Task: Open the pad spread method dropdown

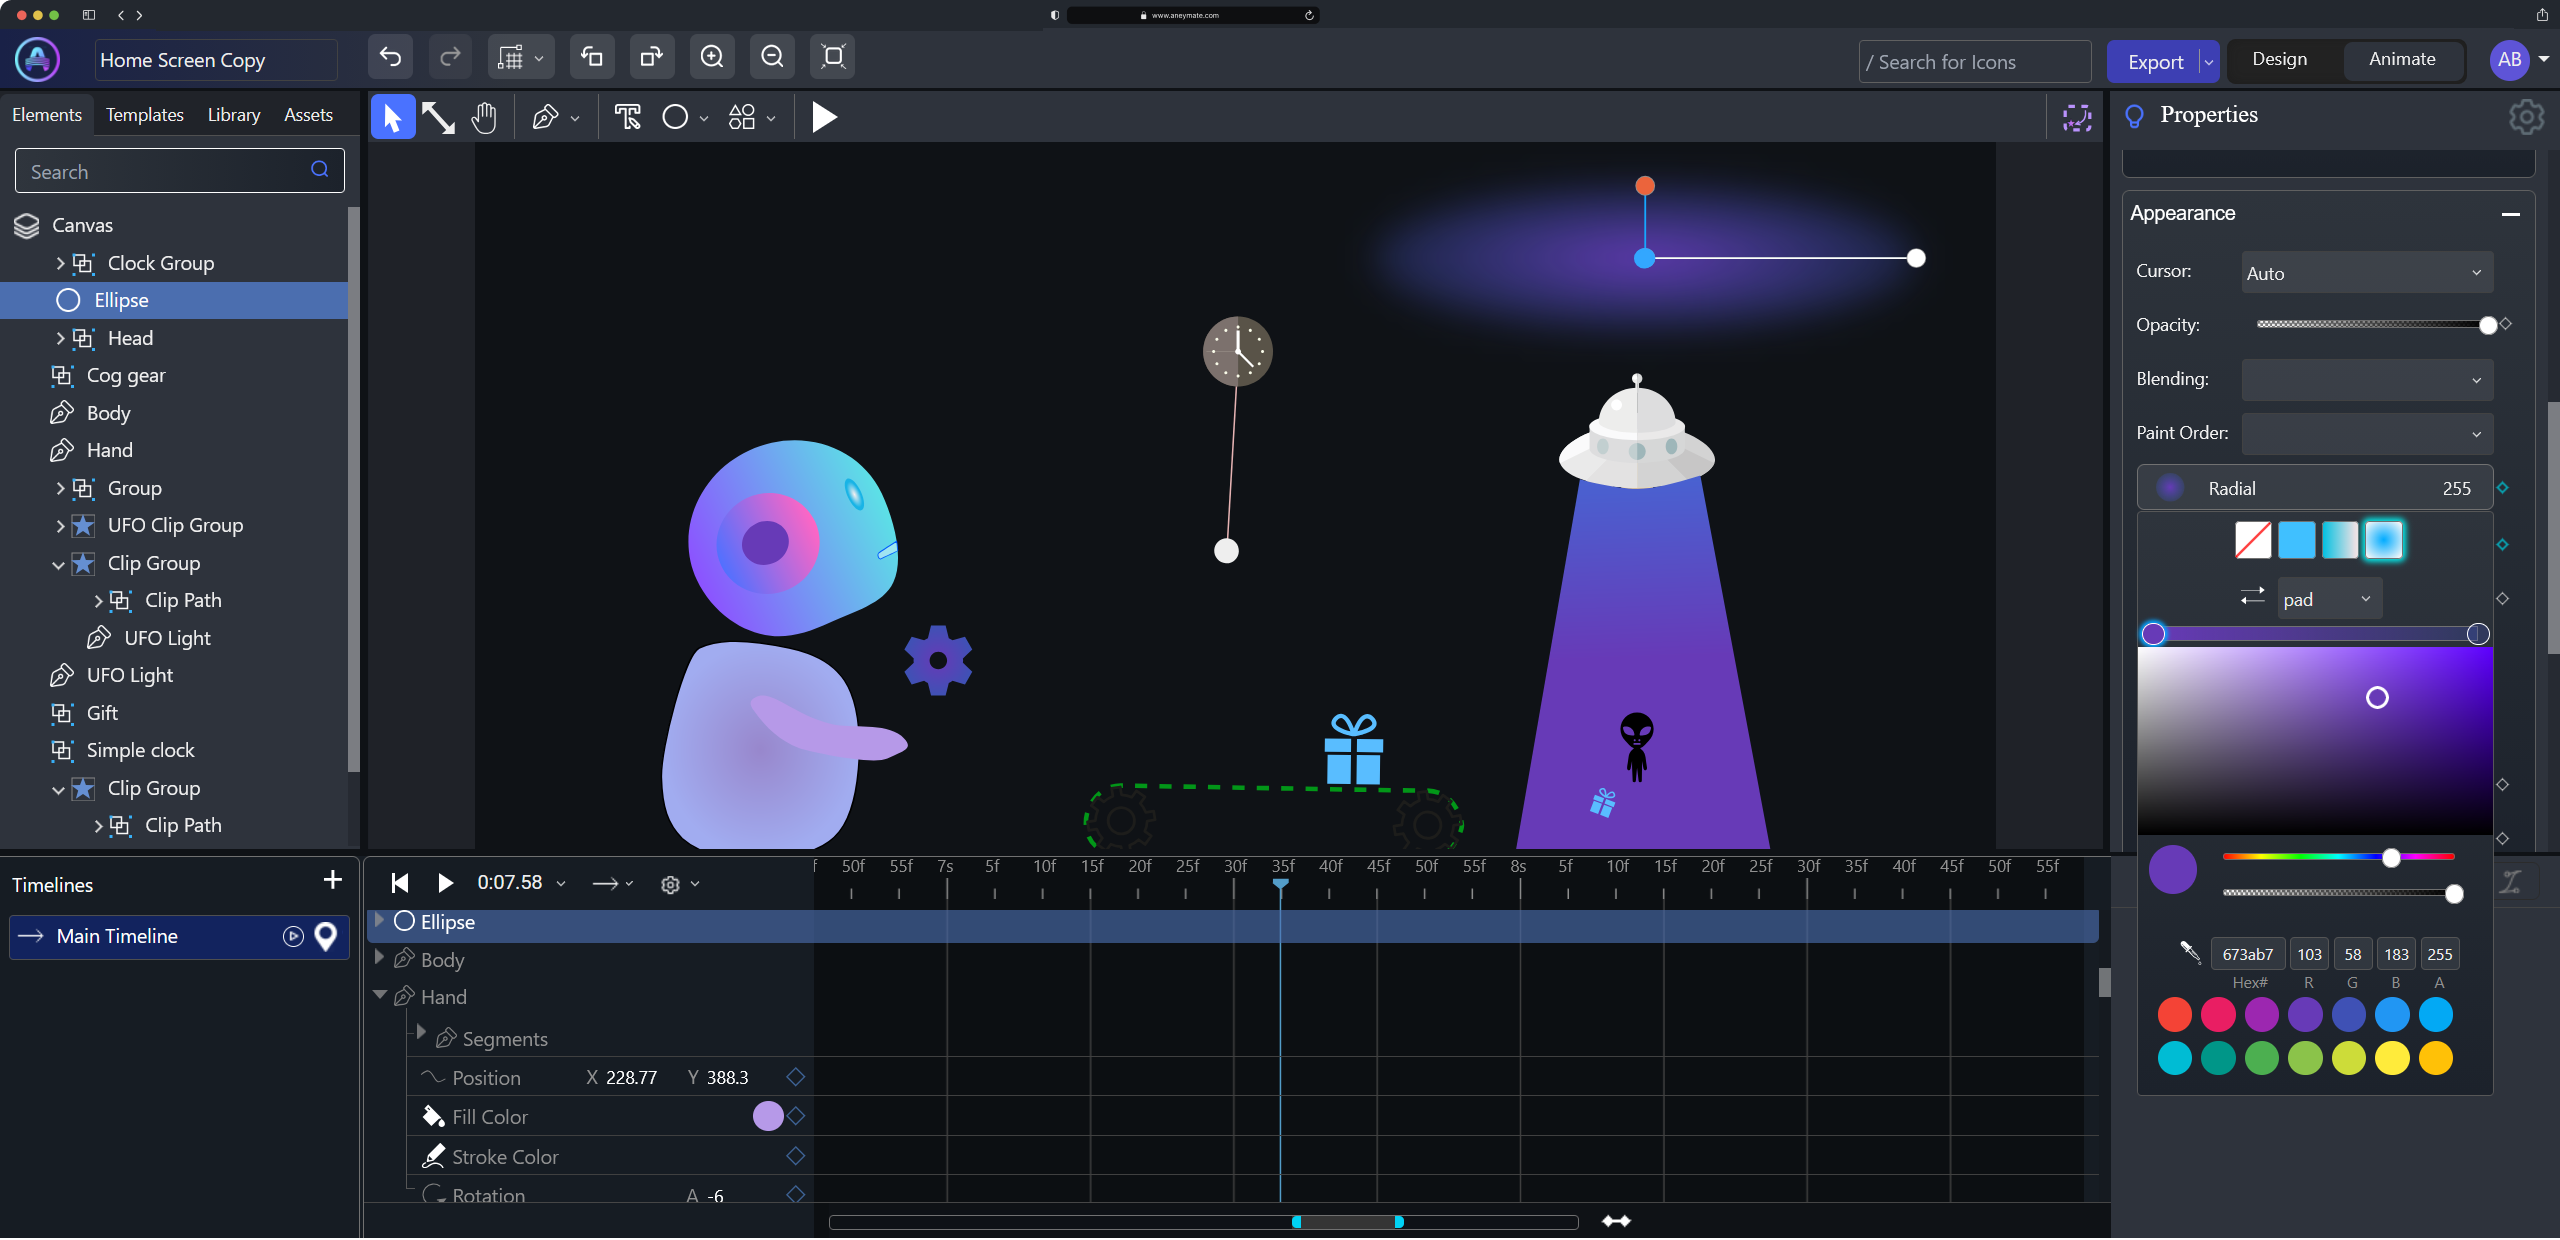Action: click(2328, 599)
